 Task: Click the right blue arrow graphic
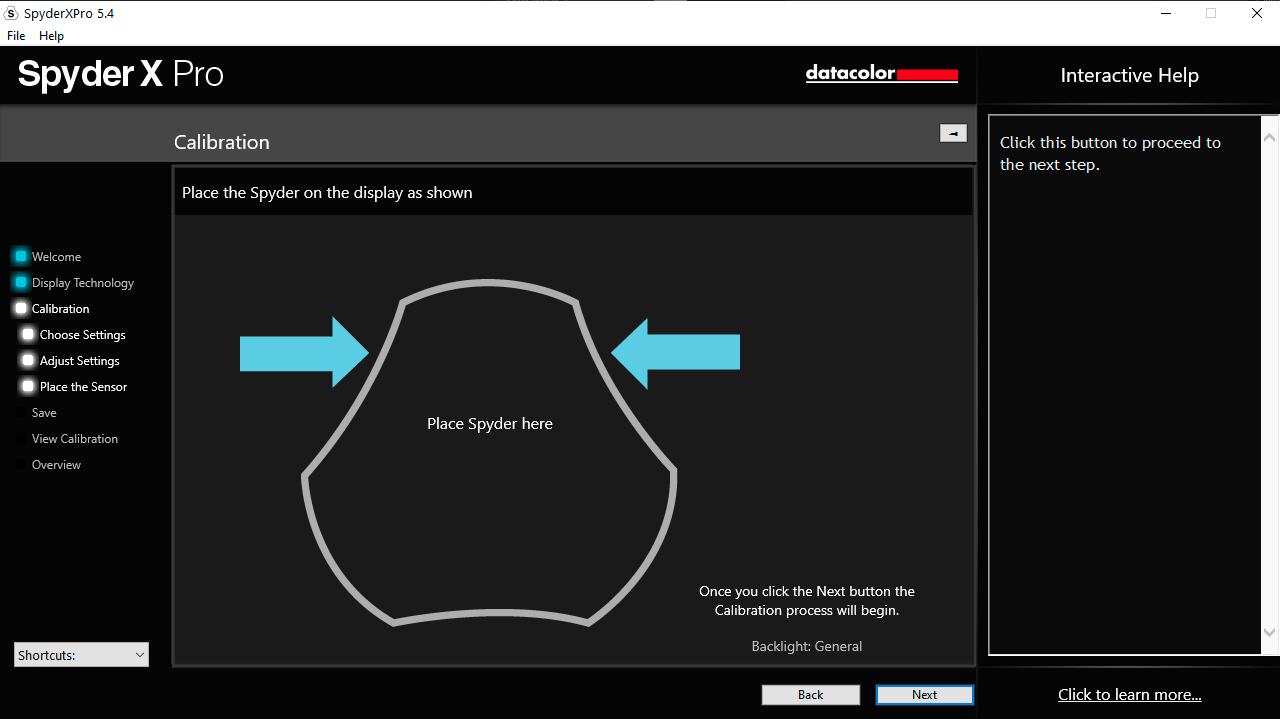pyautogui.click(x=676, y=353)
